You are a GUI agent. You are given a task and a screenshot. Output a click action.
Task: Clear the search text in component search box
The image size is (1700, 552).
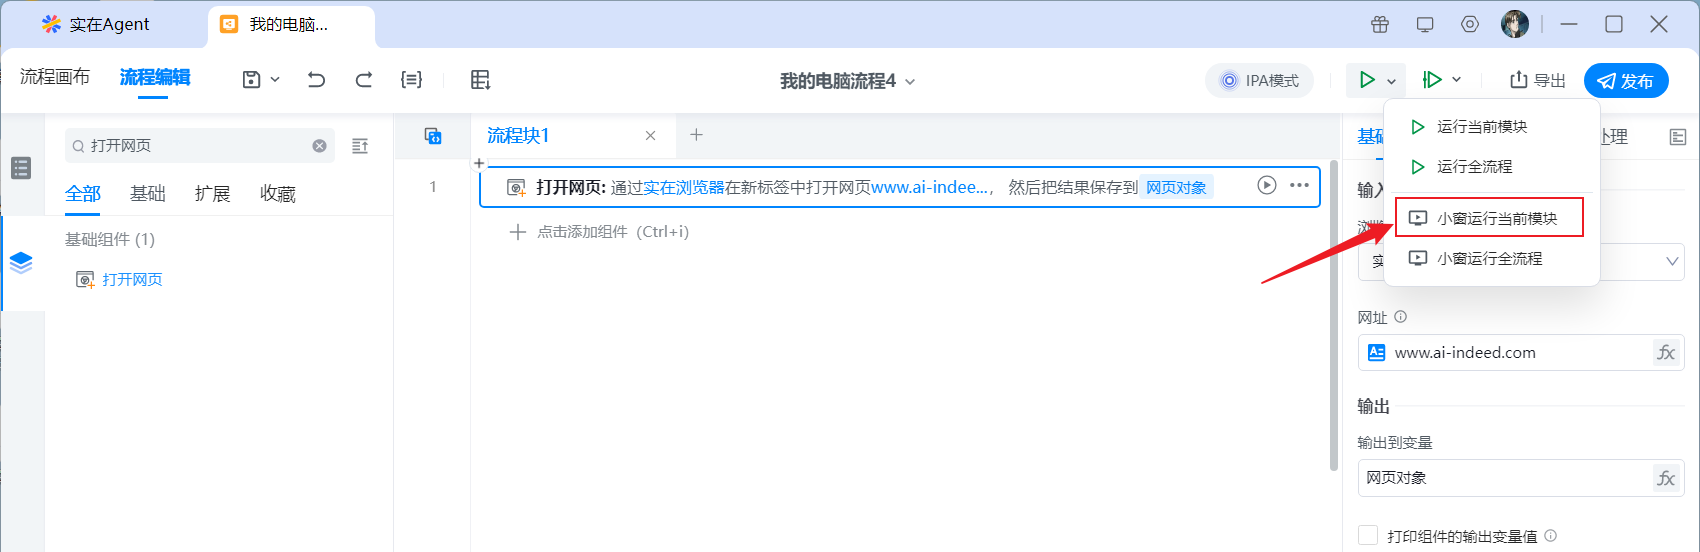coord(319,146)
